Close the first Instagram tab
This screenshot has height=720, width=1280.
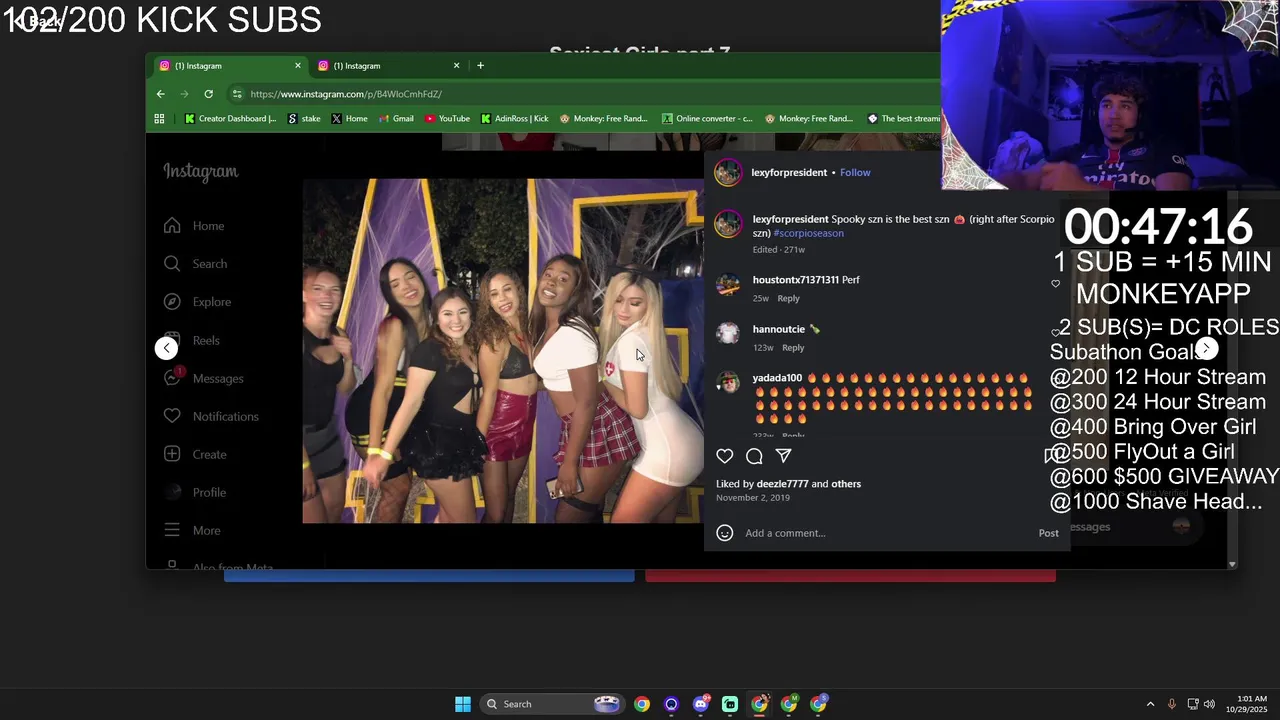[297, 66]
